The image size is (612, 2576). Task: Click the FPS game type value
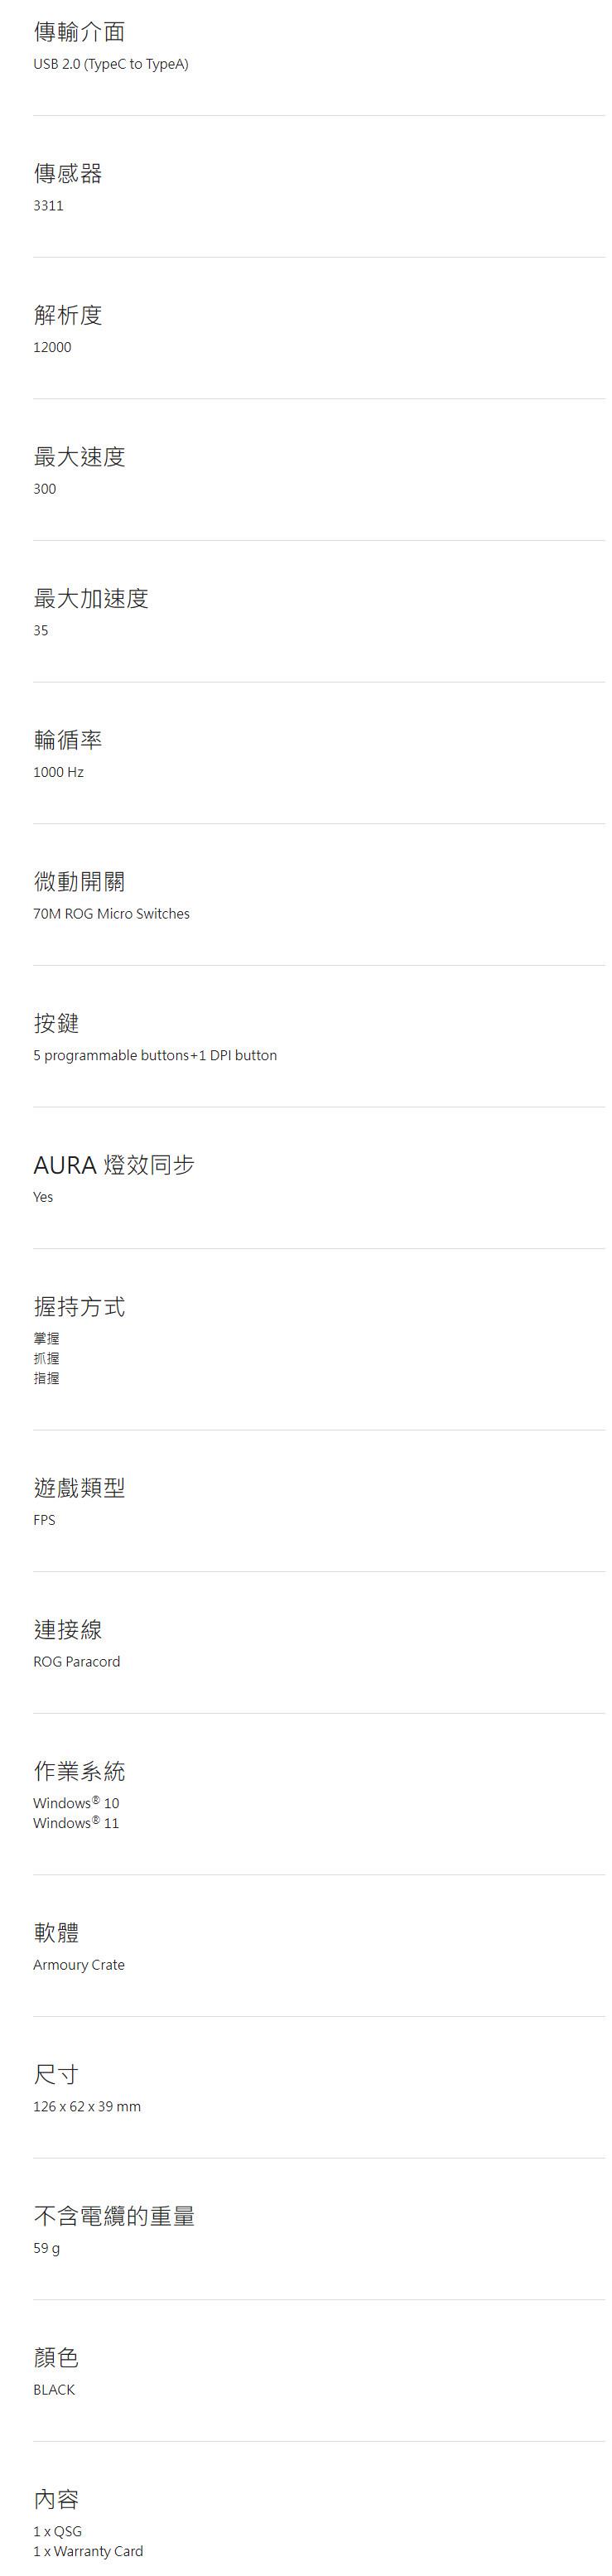[x=44, y=1520]
